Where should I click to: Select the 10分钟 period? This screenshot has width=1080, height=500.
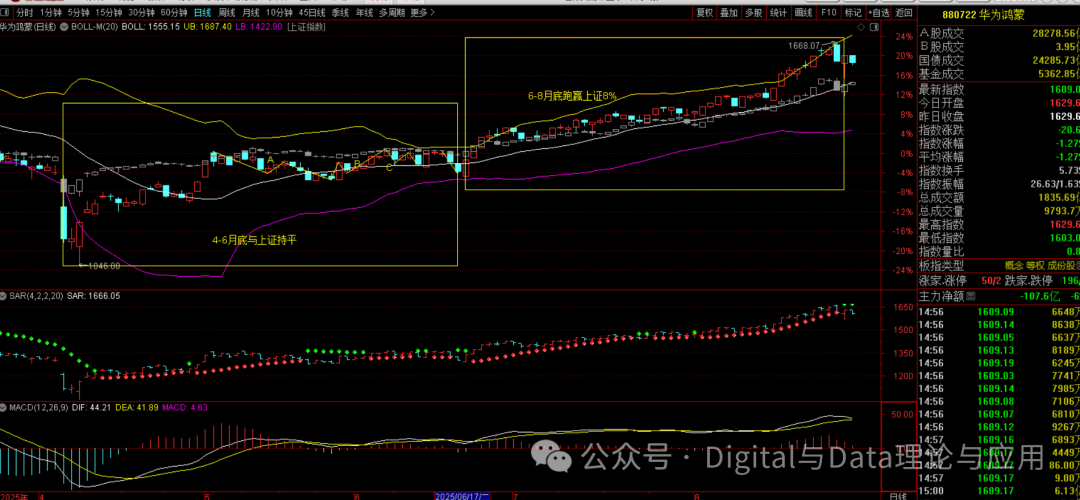coord(280,12)
